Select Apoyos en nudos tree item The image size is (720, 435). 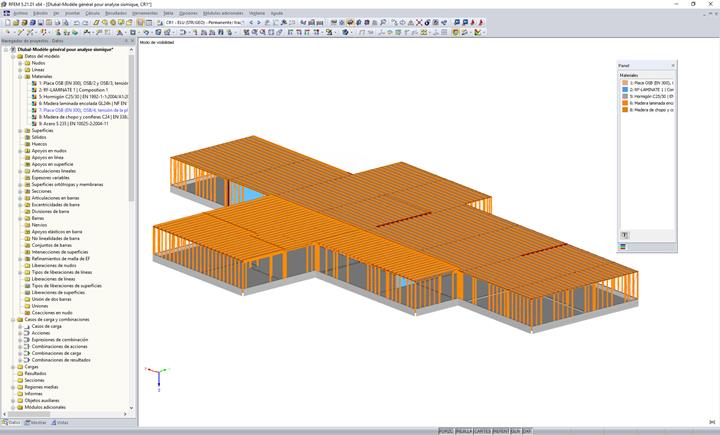(x=49, y=151)
